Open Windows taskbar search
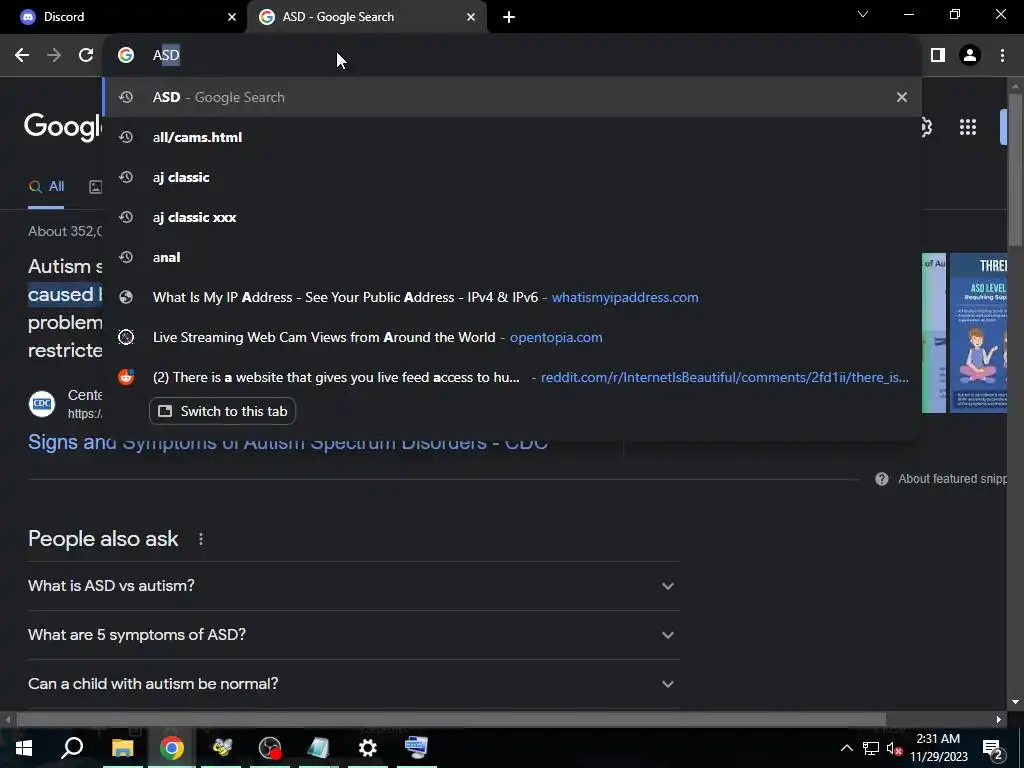1024x768 pixels. [x=72, y=748]
